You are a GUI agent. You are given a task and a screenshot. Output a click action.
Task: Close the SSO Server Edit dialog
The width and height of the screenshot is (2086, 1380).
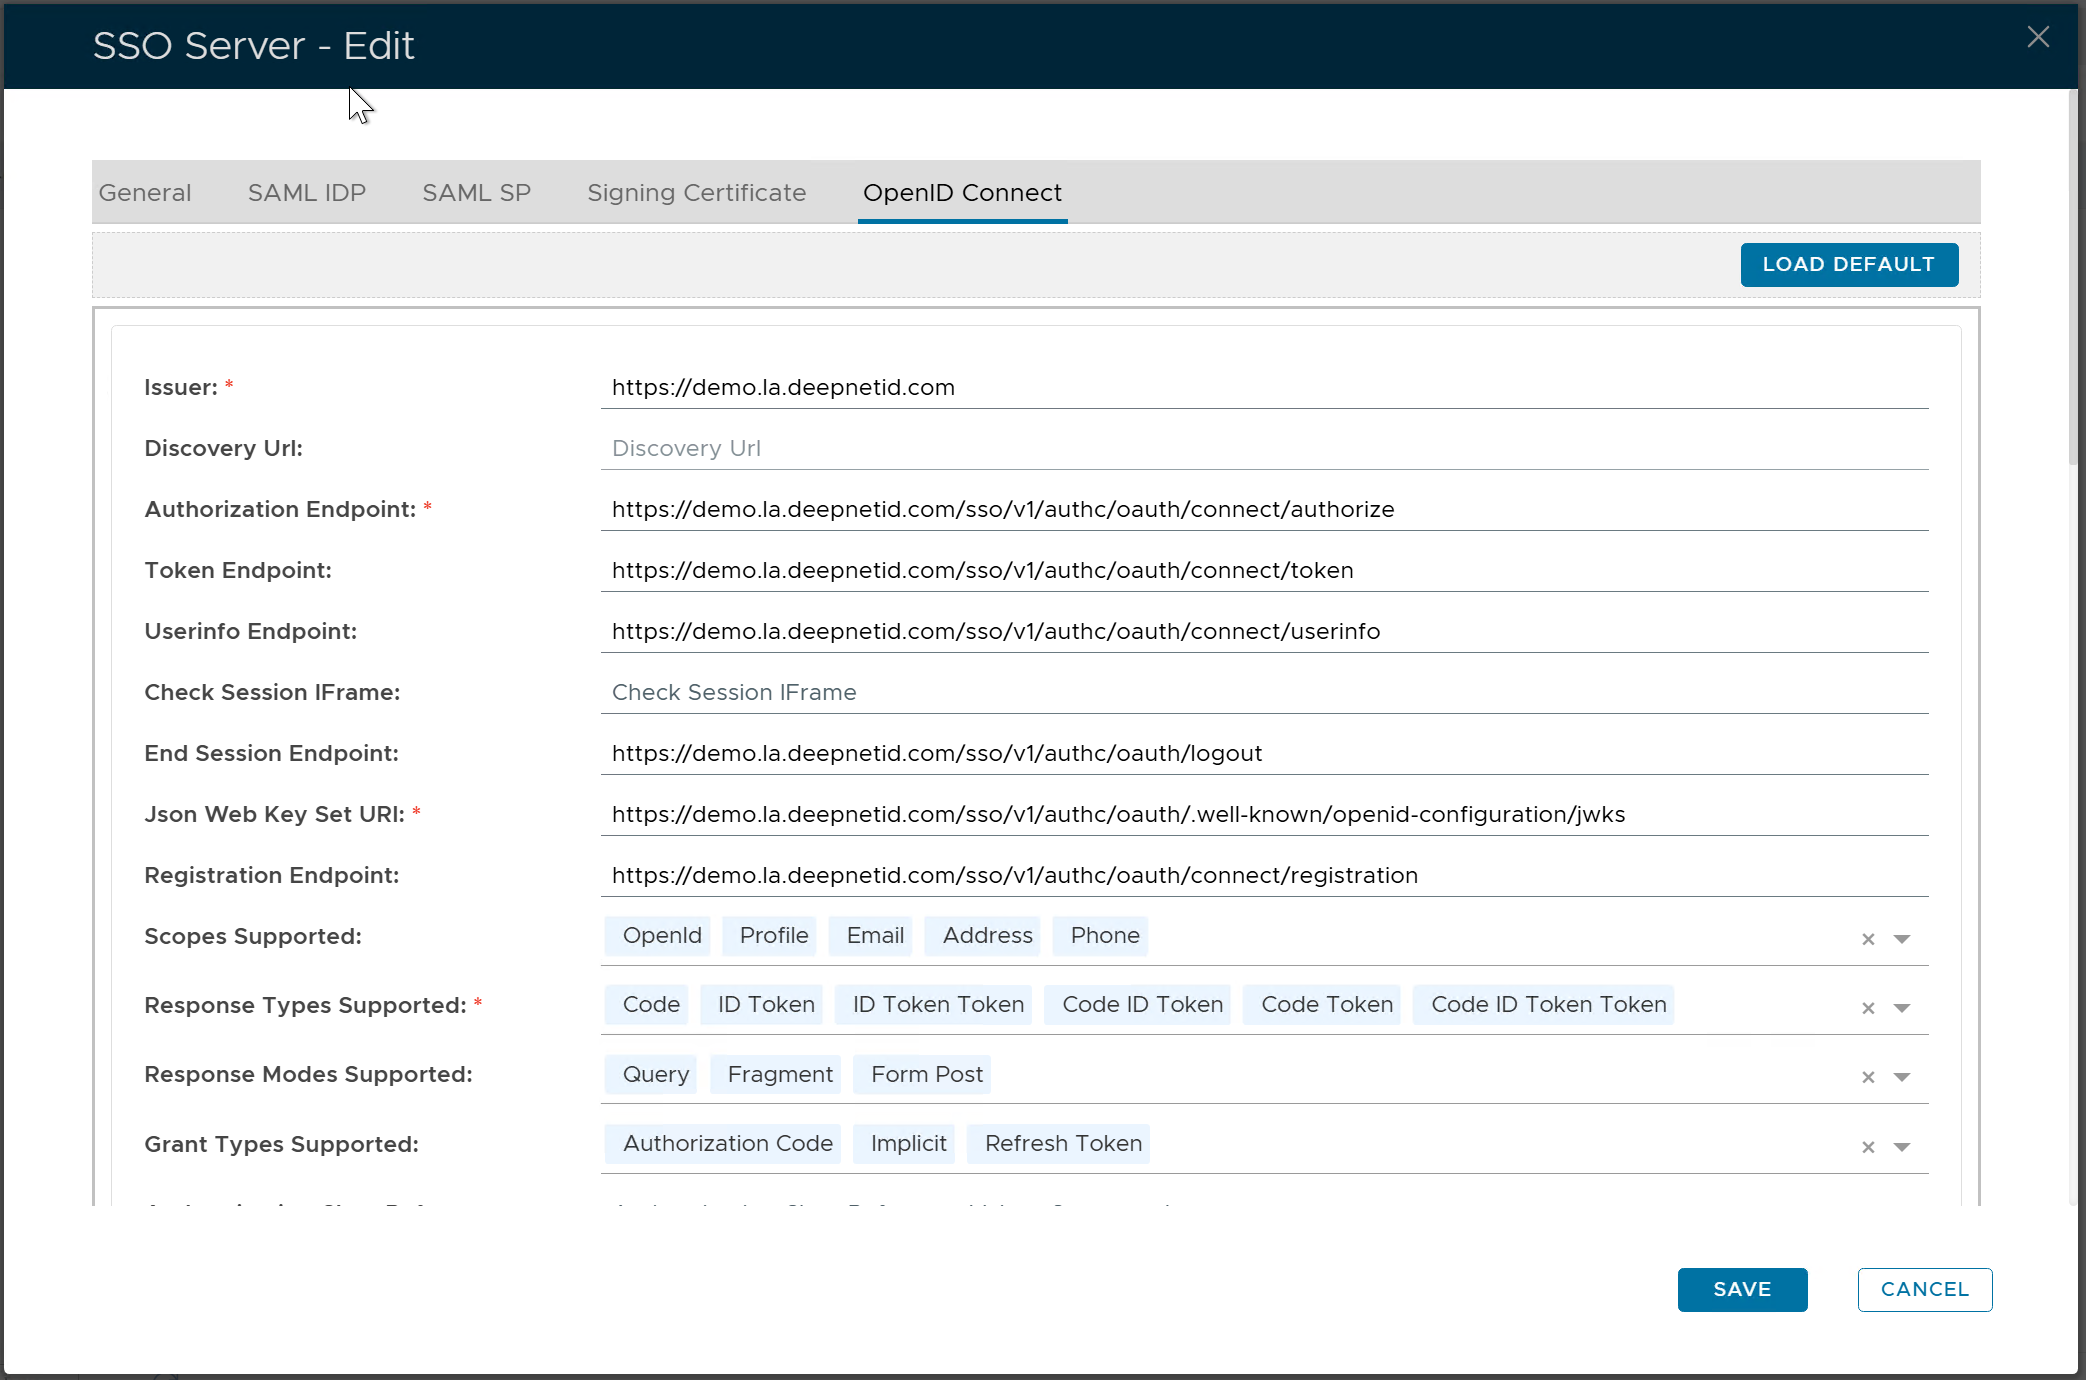[x=2037, y=37]
